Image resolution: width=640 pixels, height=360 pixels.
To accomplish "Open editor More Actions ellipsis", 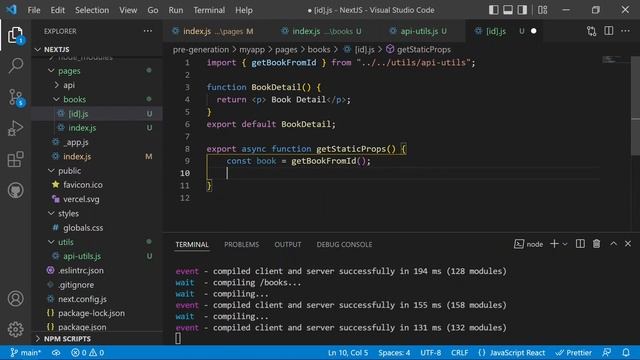I will pyautogui.click(x=625, y=31).
